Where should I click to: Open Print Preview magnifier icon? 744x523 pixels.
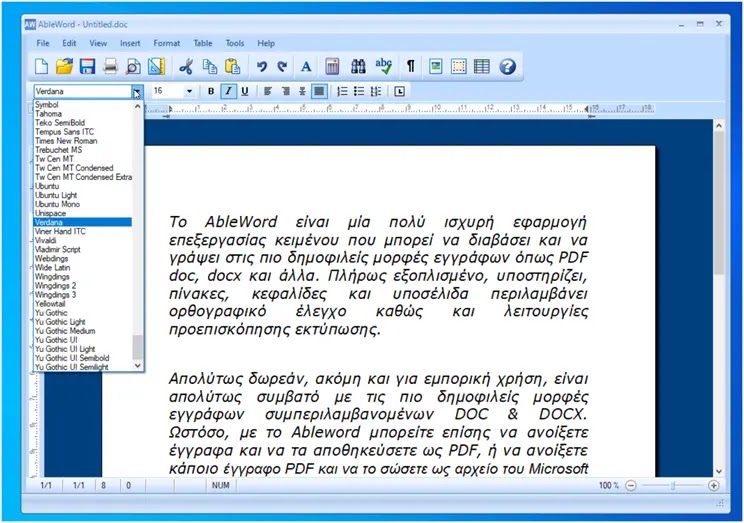(133, 66)
